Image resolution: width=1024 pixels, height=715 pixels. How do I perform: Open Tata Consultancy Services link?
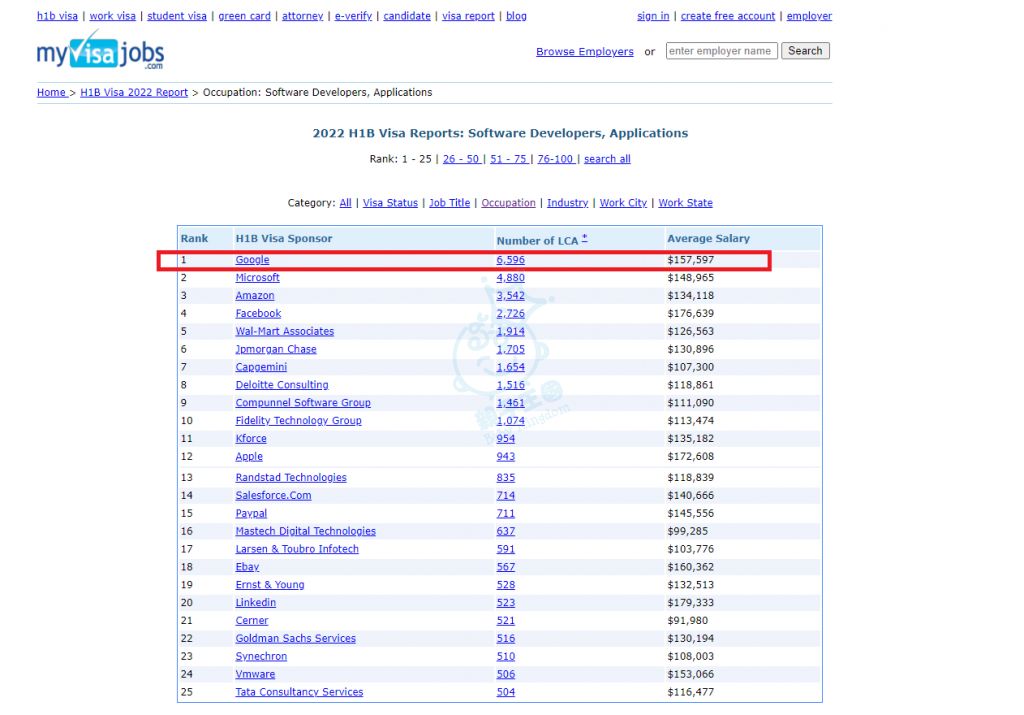tap(299, 691)
